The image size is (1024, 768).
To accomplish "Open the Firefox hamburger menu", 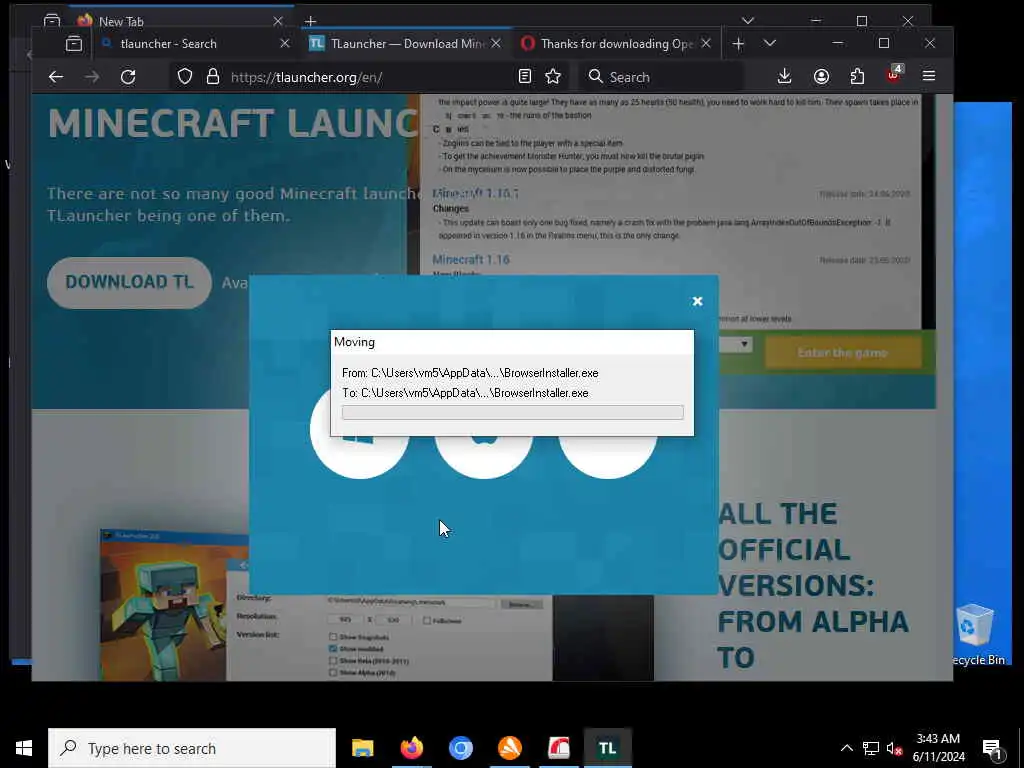I will (929, 76).
